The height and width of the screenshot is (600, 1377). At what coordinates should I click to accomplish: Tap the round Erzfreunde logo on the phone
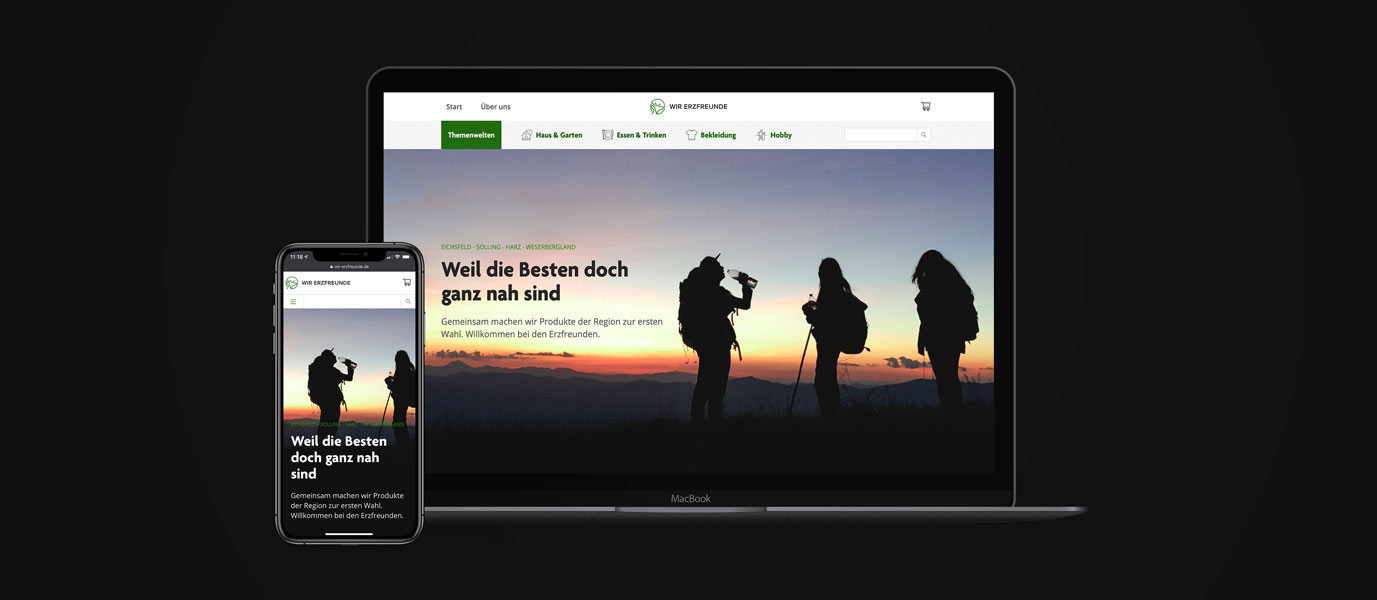(x=292, y=283)
